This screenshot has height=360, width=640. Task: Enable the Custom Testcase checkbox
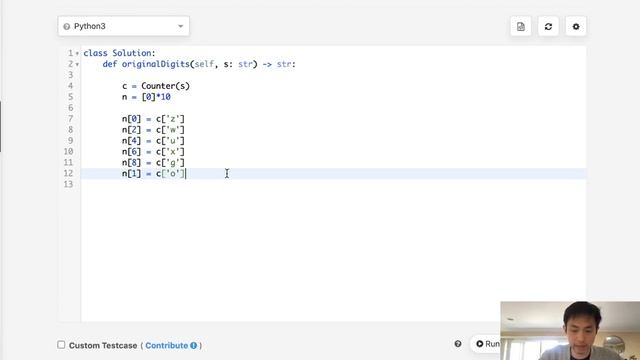click(x=61, y=345)
